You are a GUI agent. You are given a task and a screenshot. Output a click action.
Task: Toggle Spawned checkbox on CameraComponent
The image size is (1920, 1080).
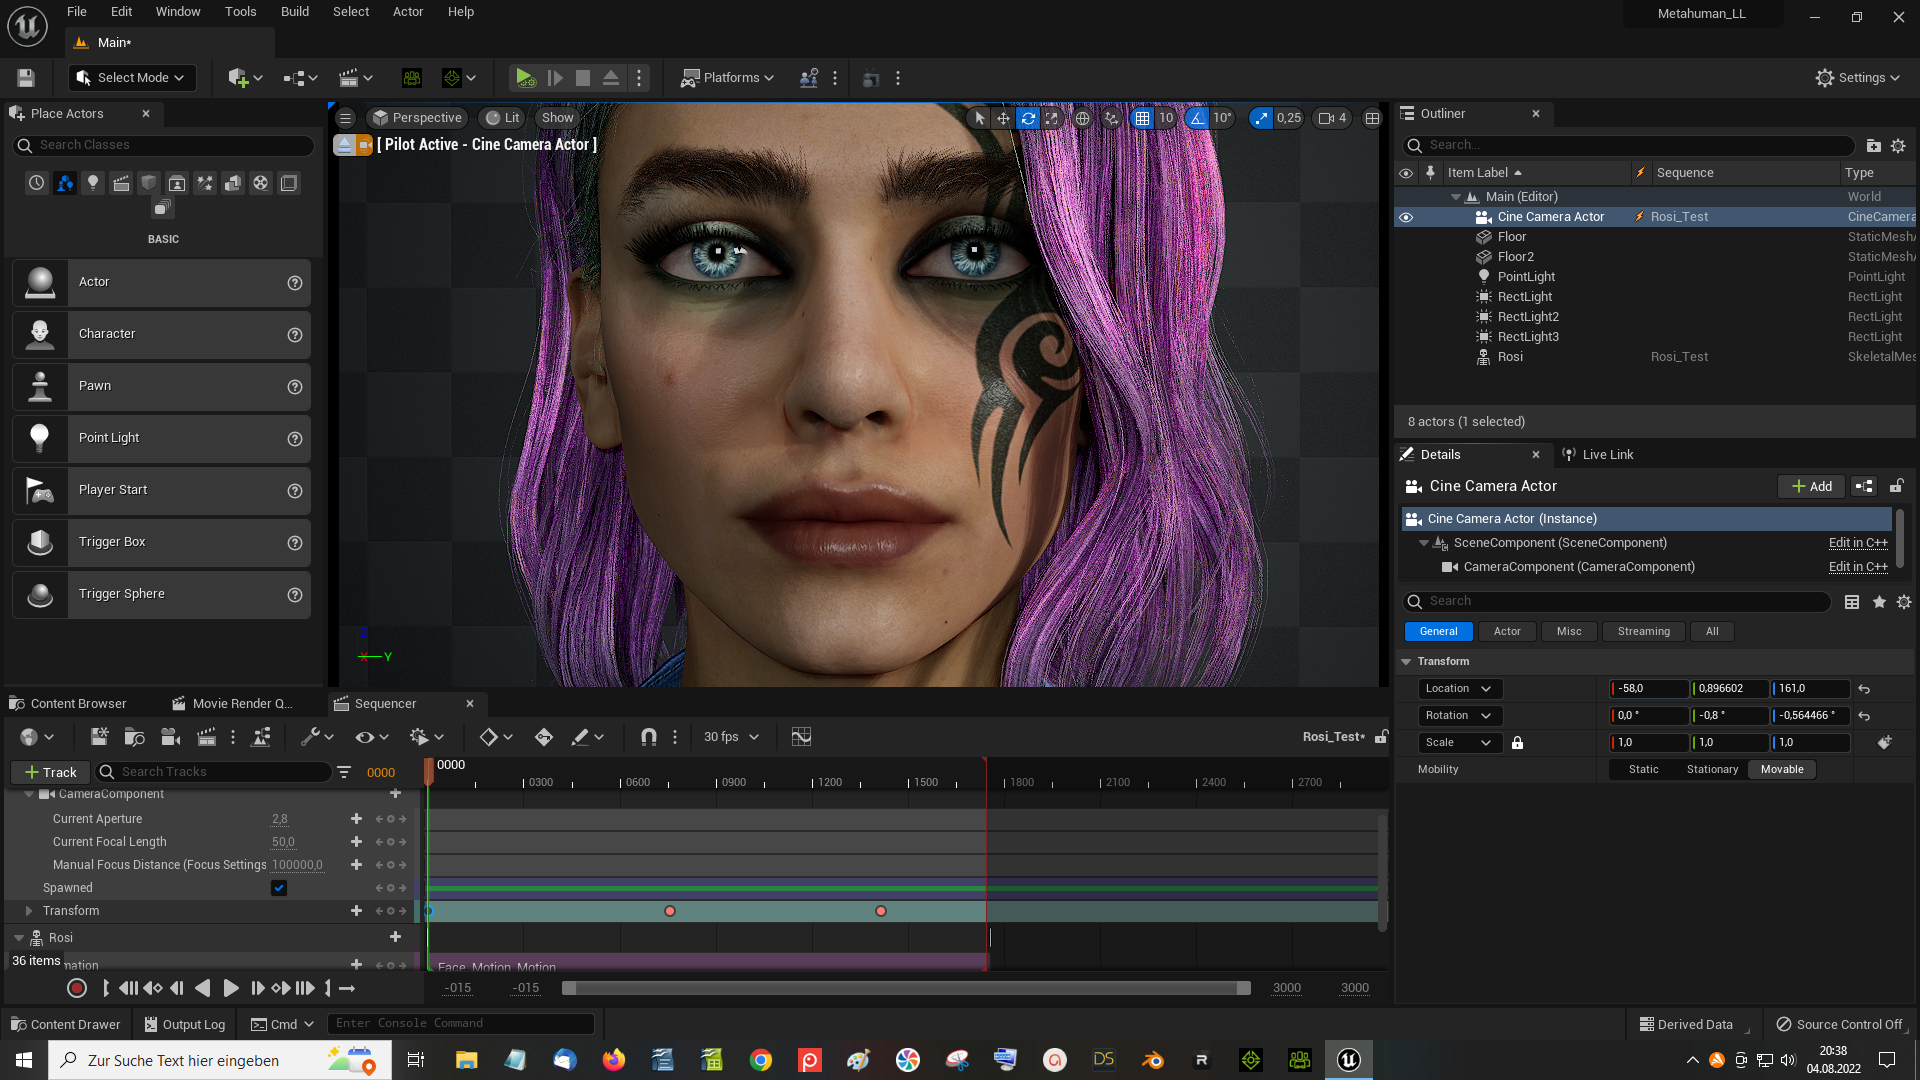tap(278, 887)
